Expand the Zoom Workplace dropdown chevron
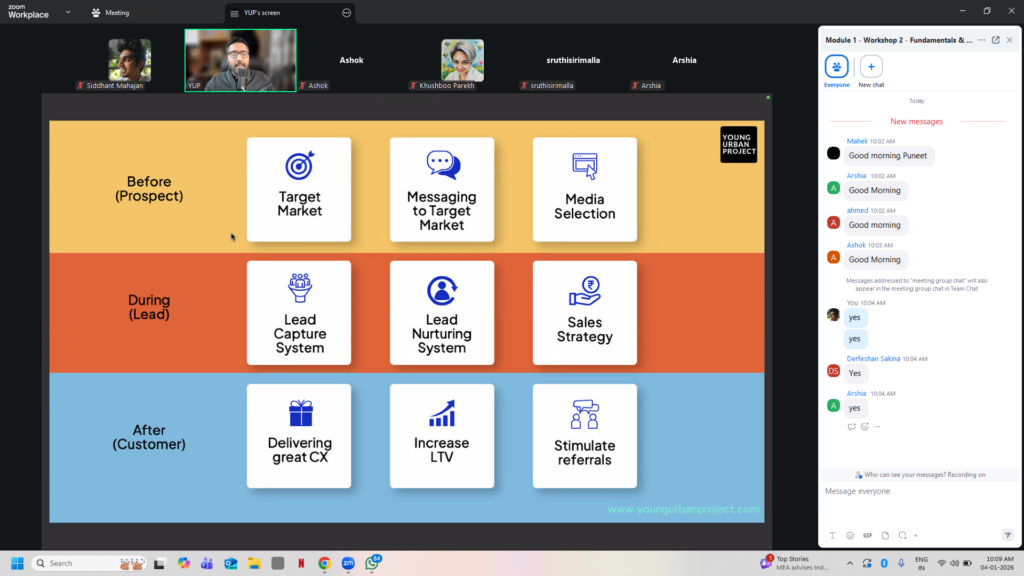Image resolution: width=1024 pixels, height=576 pixels. coord(68,12)
